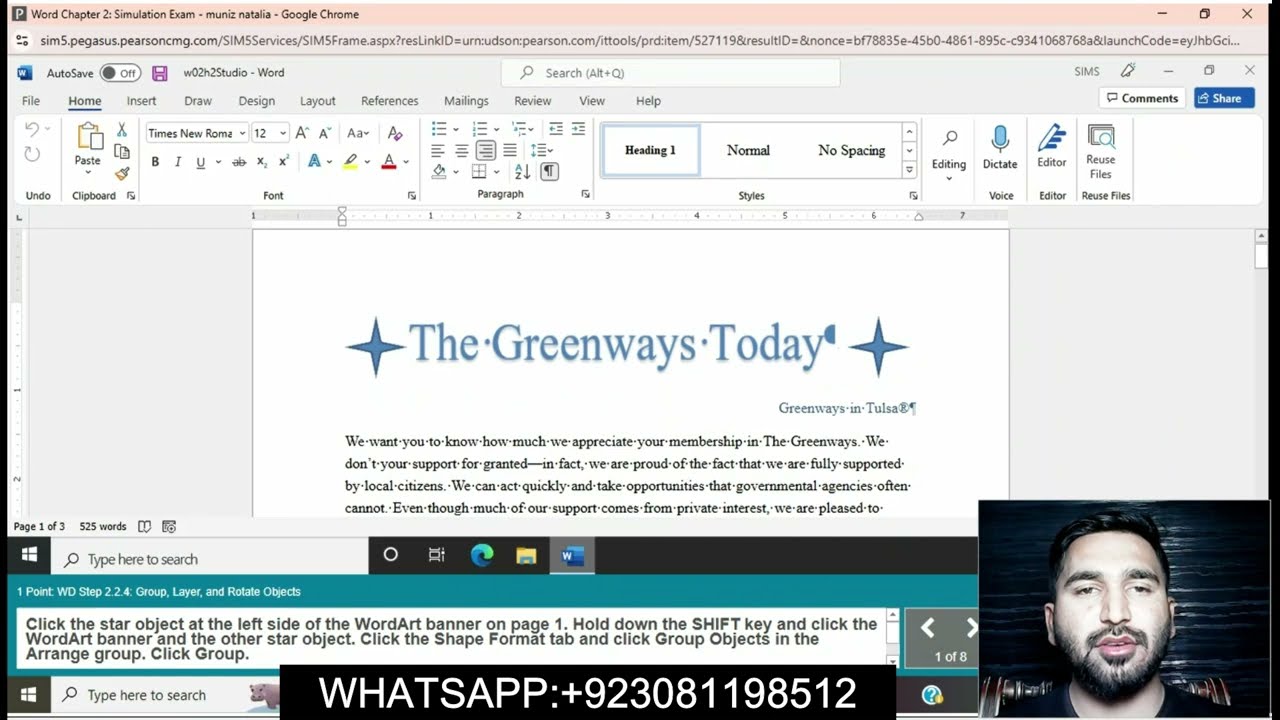Viewport: 1280px width, 720px height.
Task: Click the Search (Alt+Q) box
Action: point(670,73)
